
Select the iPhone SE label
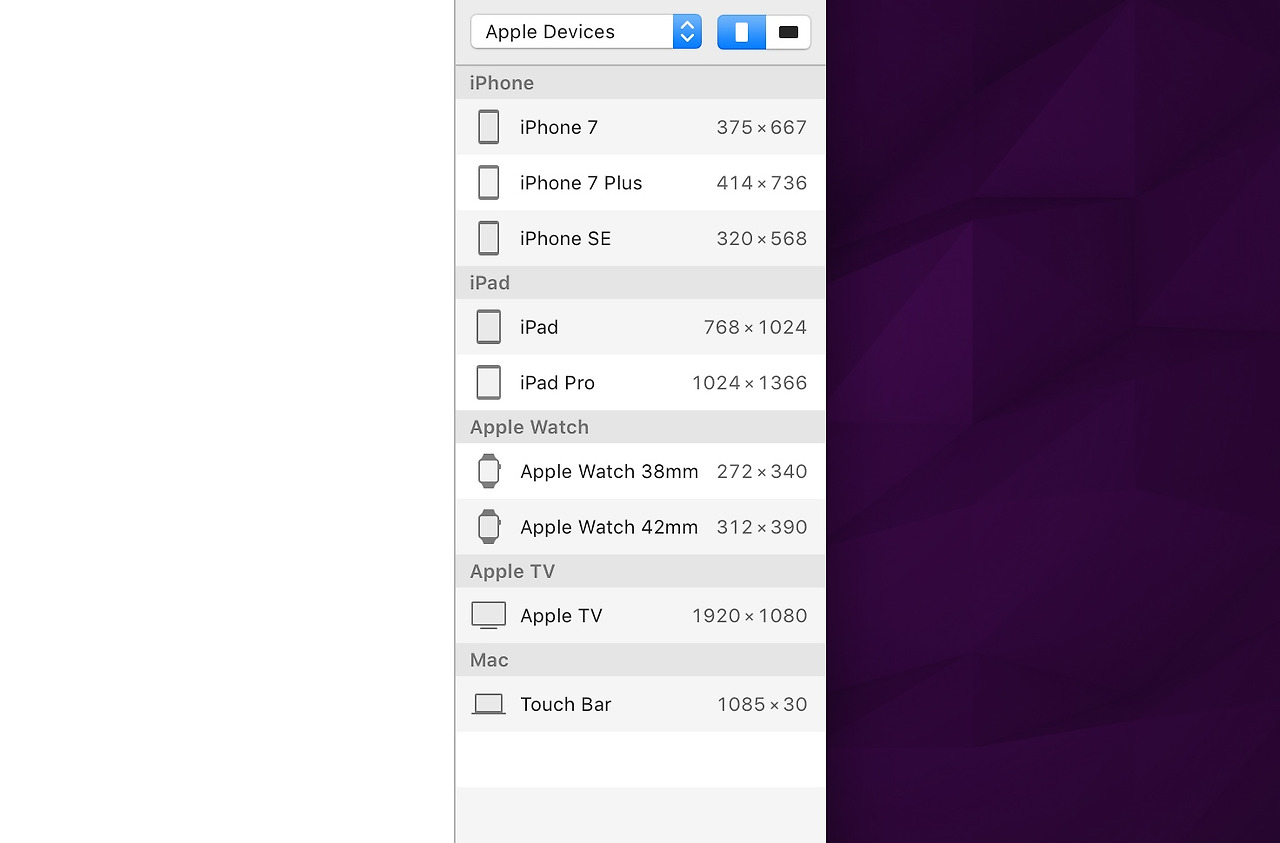tap(565, 238)
